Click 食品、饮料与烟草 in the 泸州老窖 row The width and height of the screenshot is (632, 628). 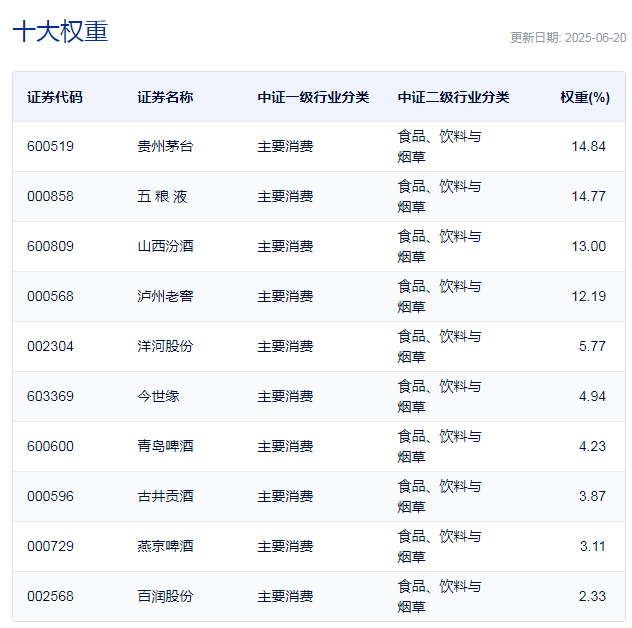point(439,296)
